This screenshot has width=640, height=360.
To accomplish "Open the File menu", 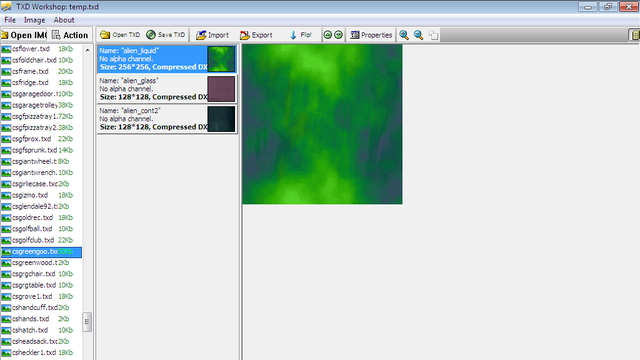I will (10, 20).
